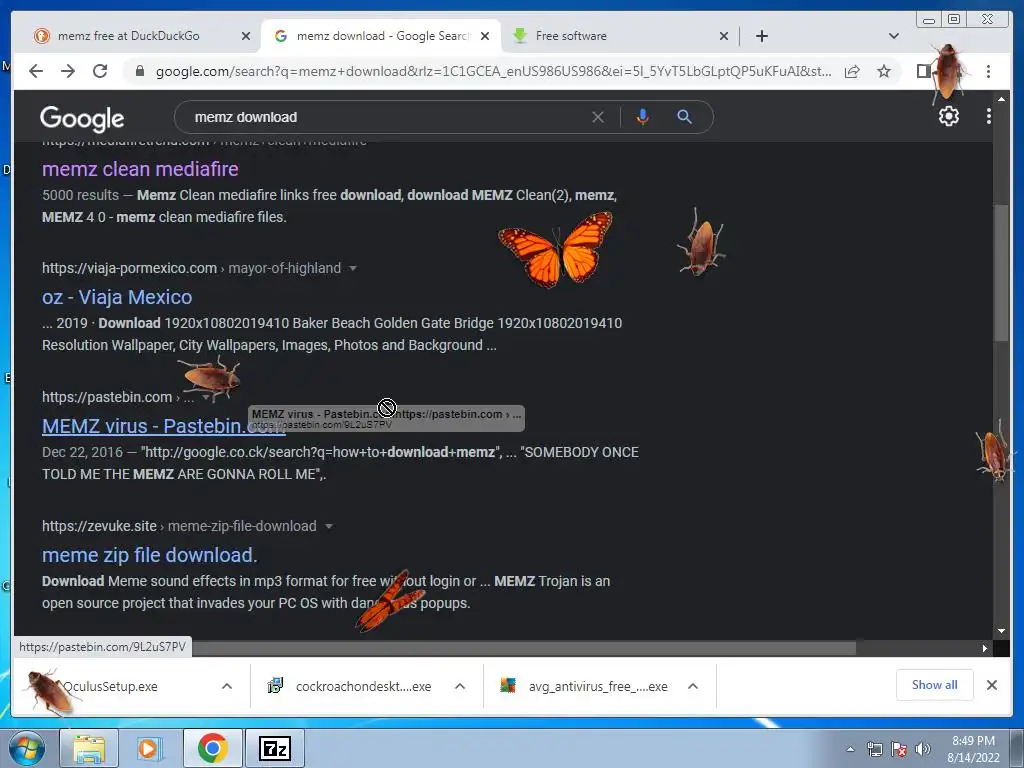Launch Windows Media Player from taskbar

[x=150, y=748]
